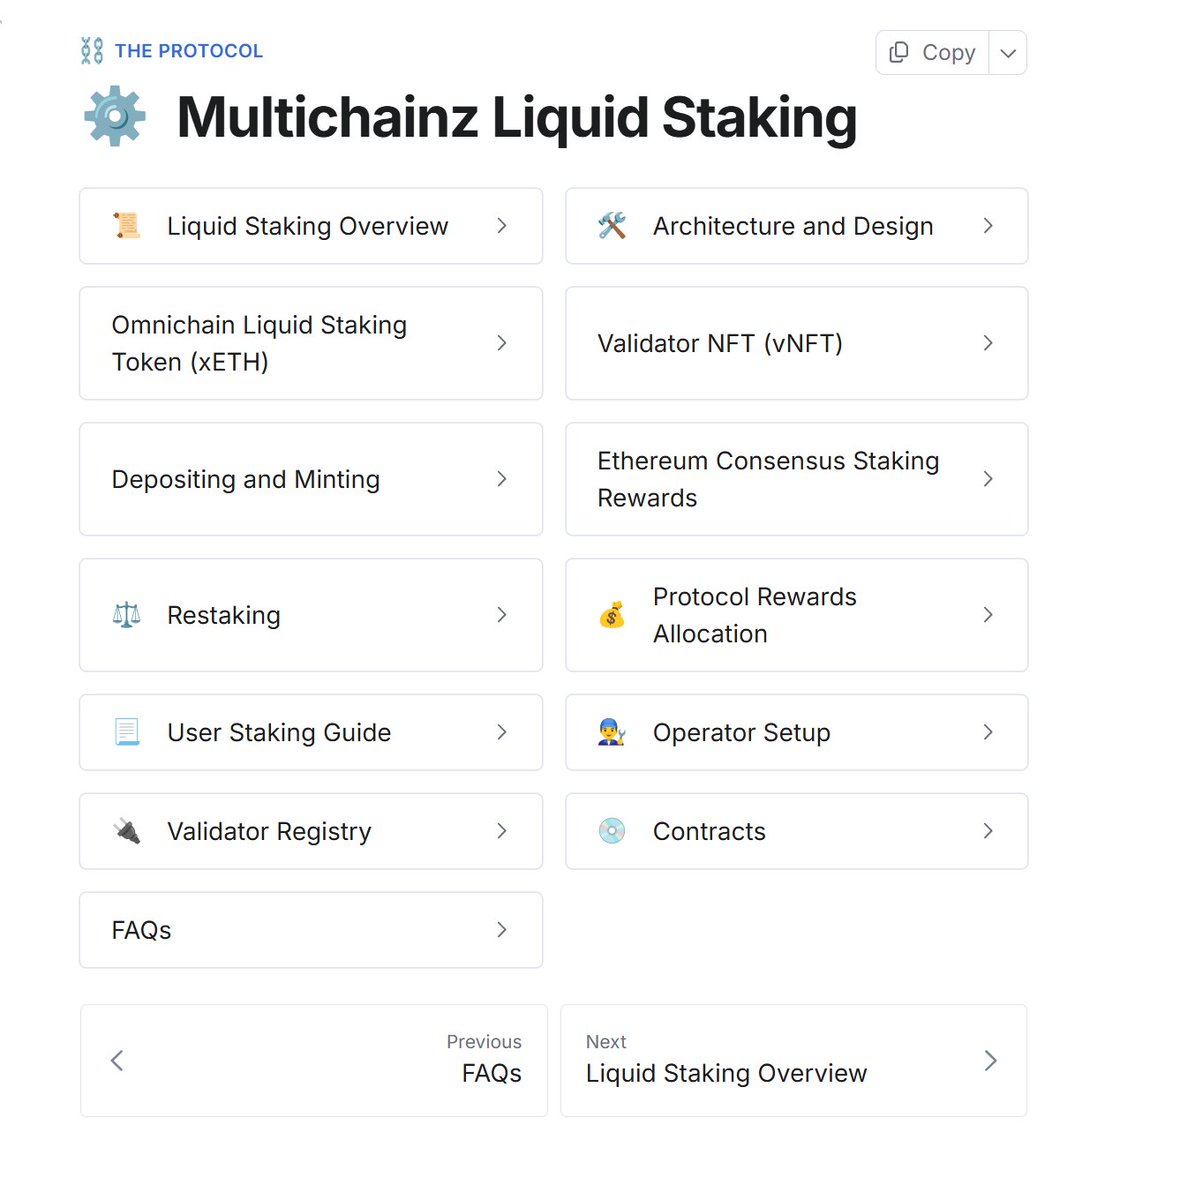This screenshot has width=1195, height=1200.
Task: Click the chevron on Protocol Rewards Allocation card
Action: click(988, 615)
